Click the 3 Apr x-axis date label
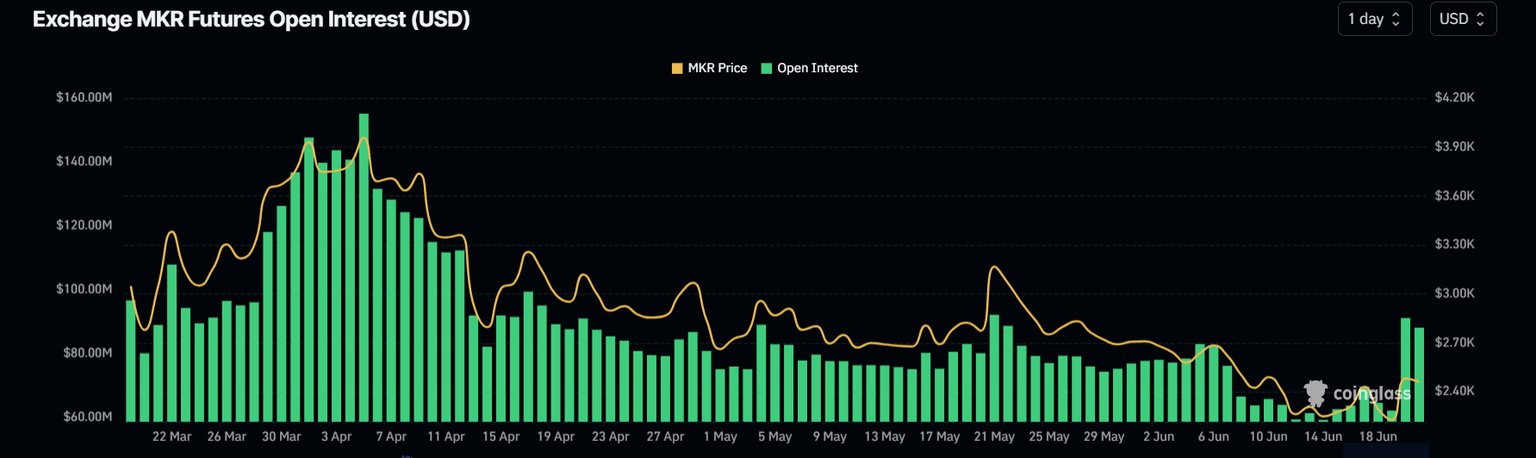Screen dimensions: 1536x458 pyautogui.click(x=336, y=437)
